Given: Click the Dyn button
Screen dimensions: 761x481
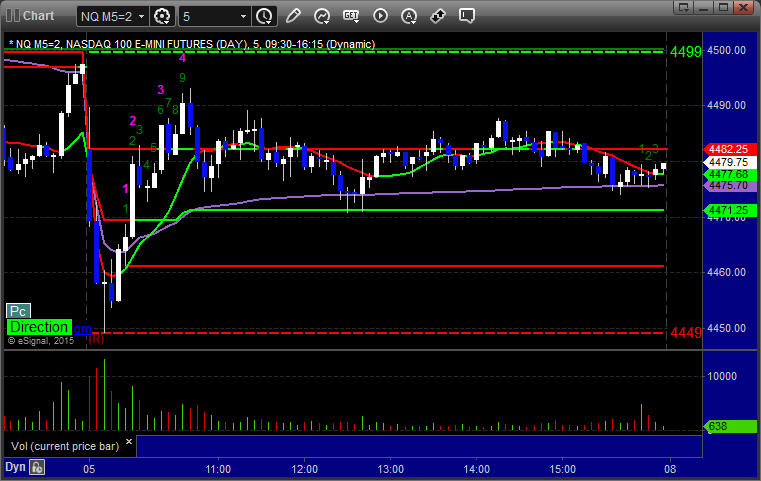Looking at the screenshot, I should point(15,467).
